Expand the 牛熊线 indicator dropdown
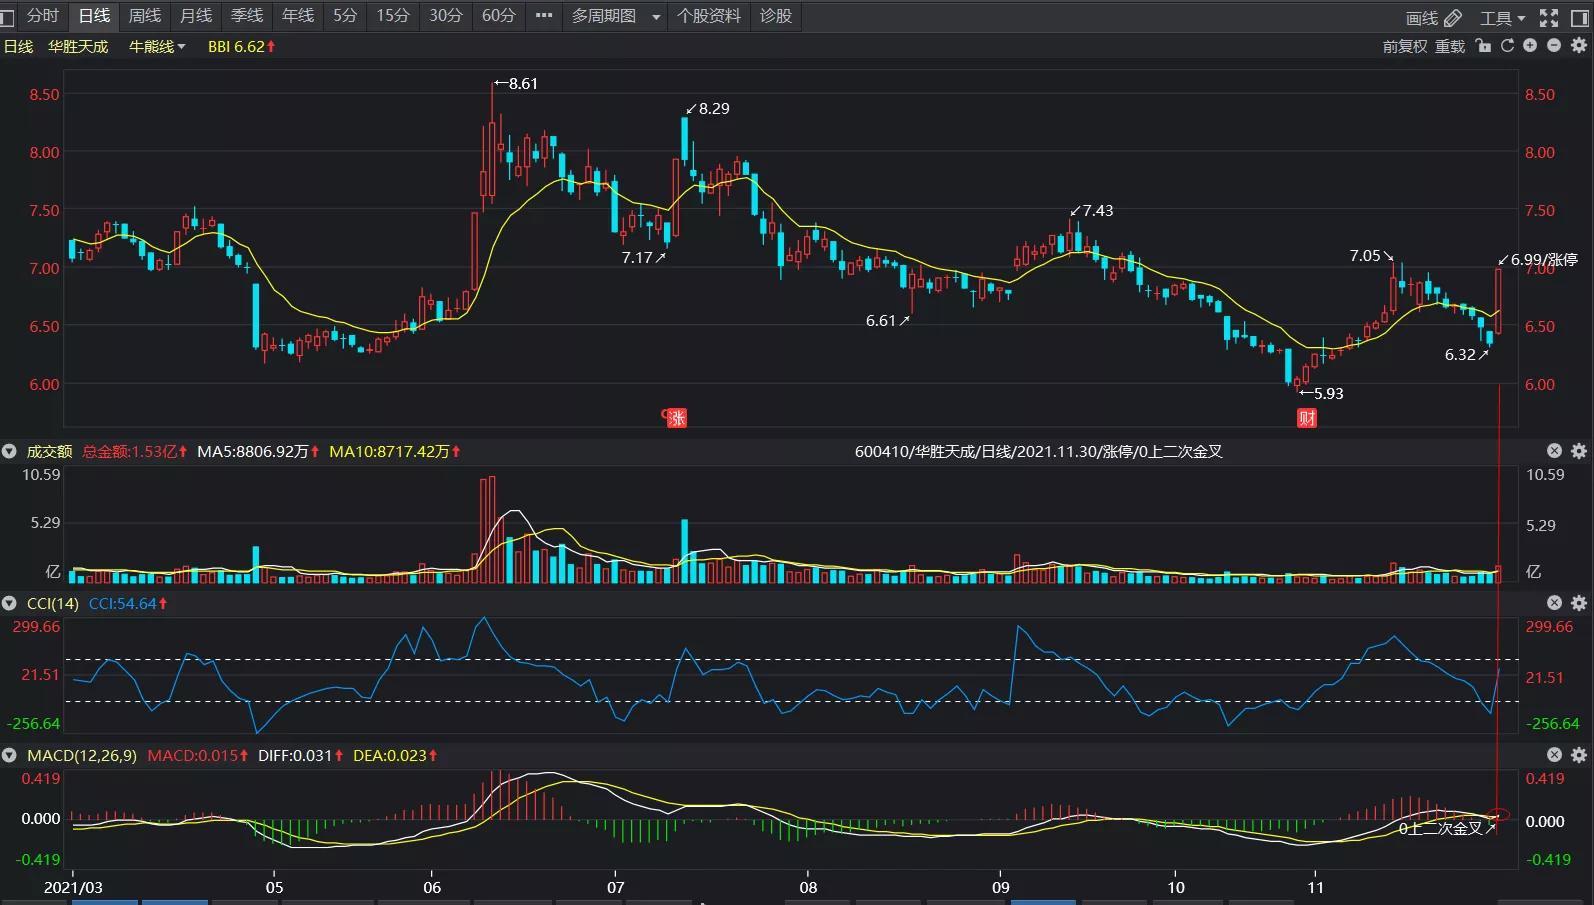The width and height of the screenshot is (1594, 905). pyautogui.click(x=157, y=46)
